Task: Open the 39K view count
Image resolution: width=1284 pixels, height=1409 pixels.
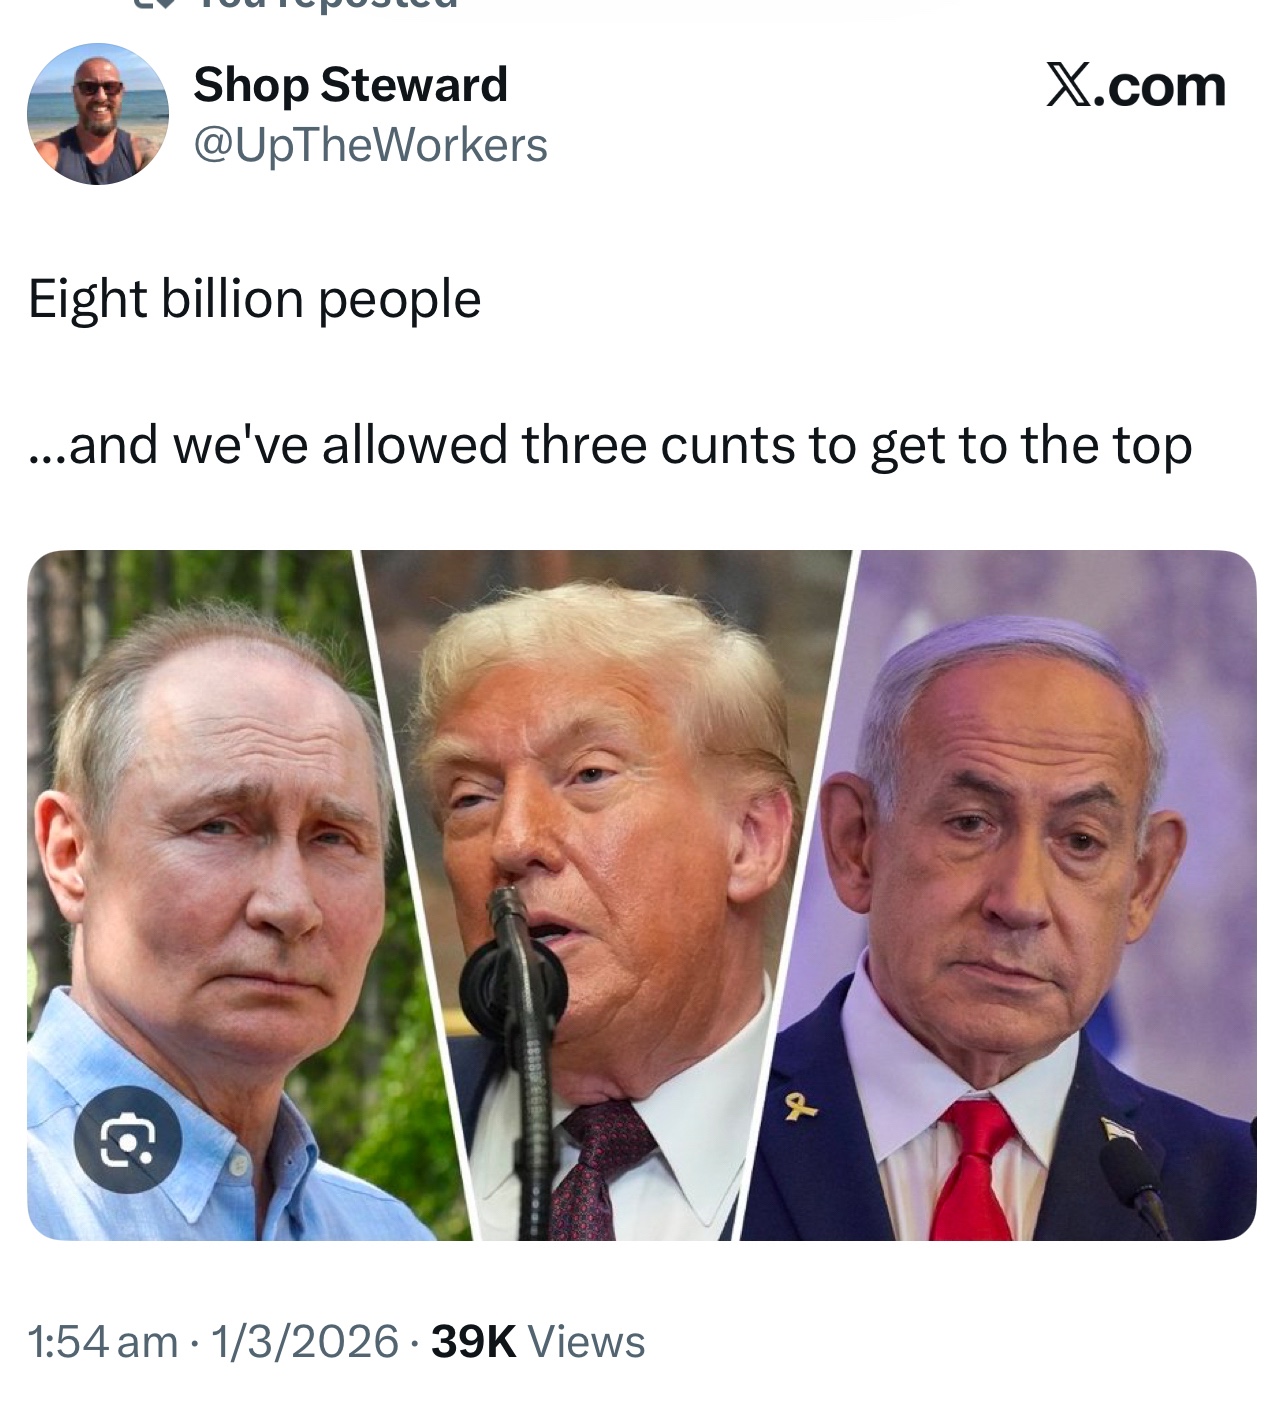Action: tap(473, 1341)
